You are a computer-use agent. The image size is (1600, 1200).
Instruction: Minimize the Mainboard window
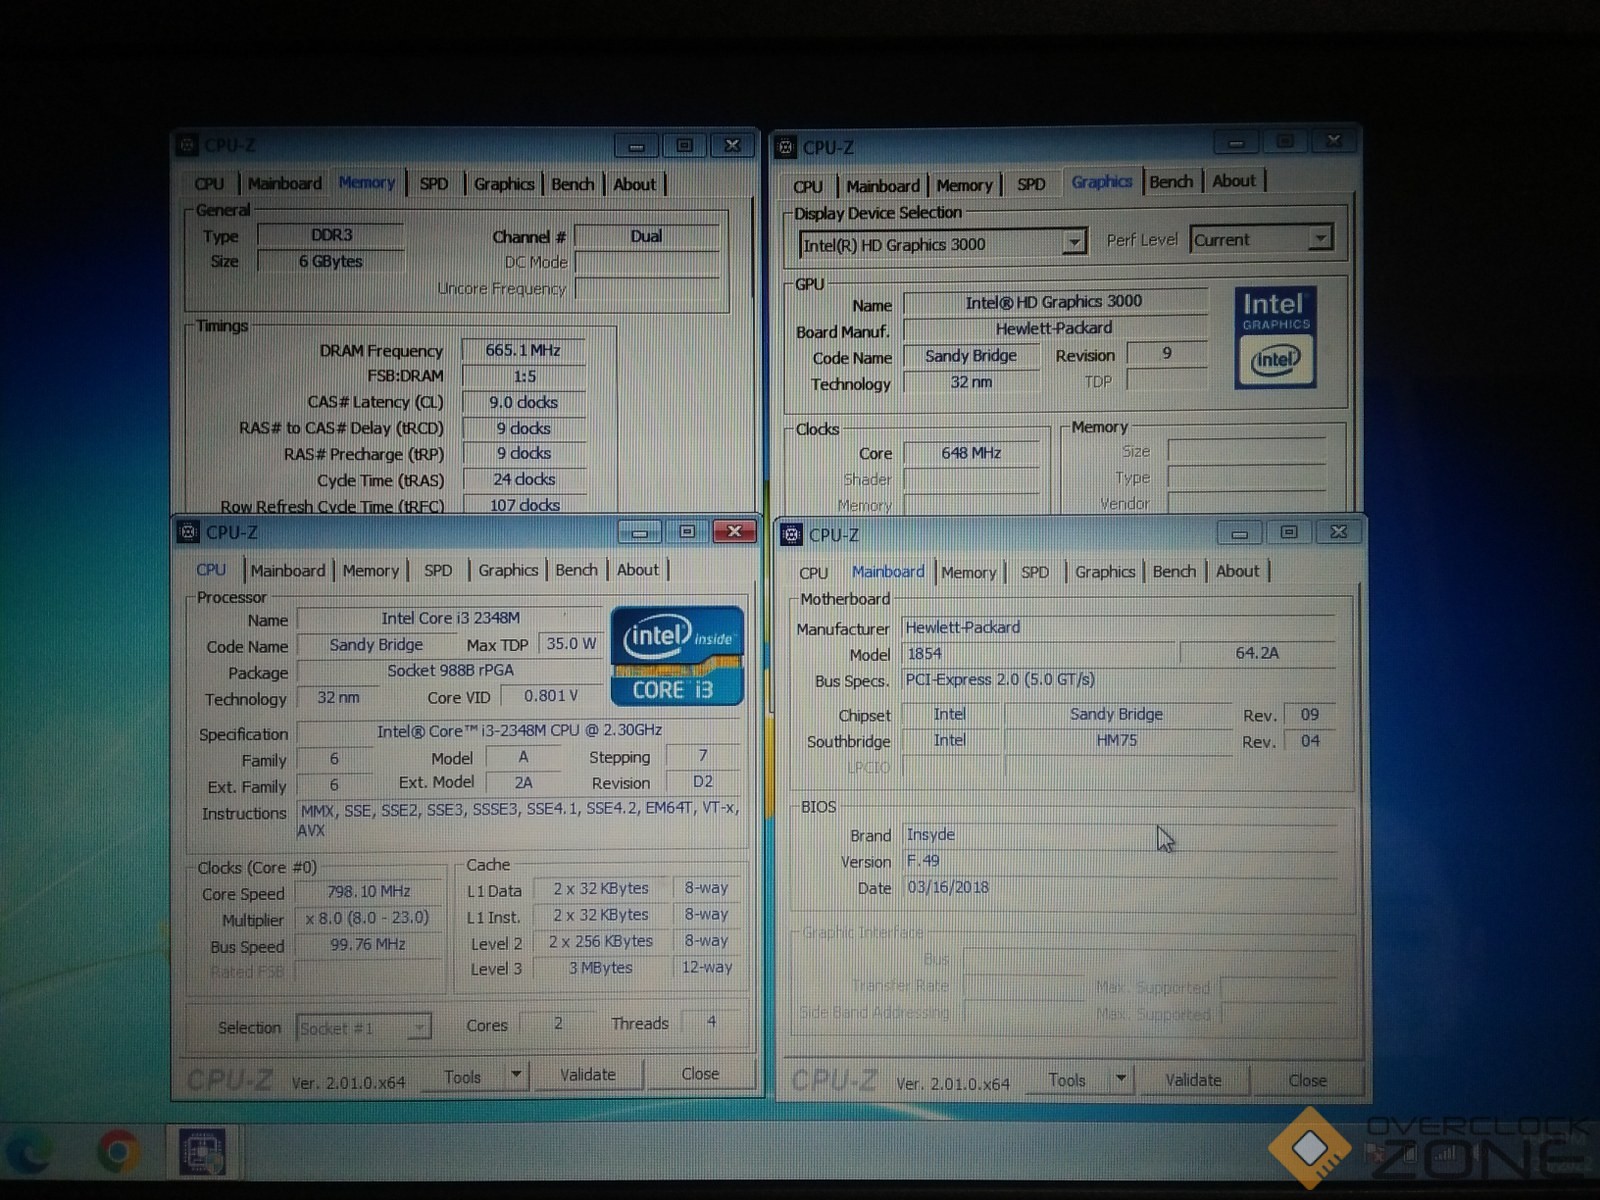(x=1240, y=533)
